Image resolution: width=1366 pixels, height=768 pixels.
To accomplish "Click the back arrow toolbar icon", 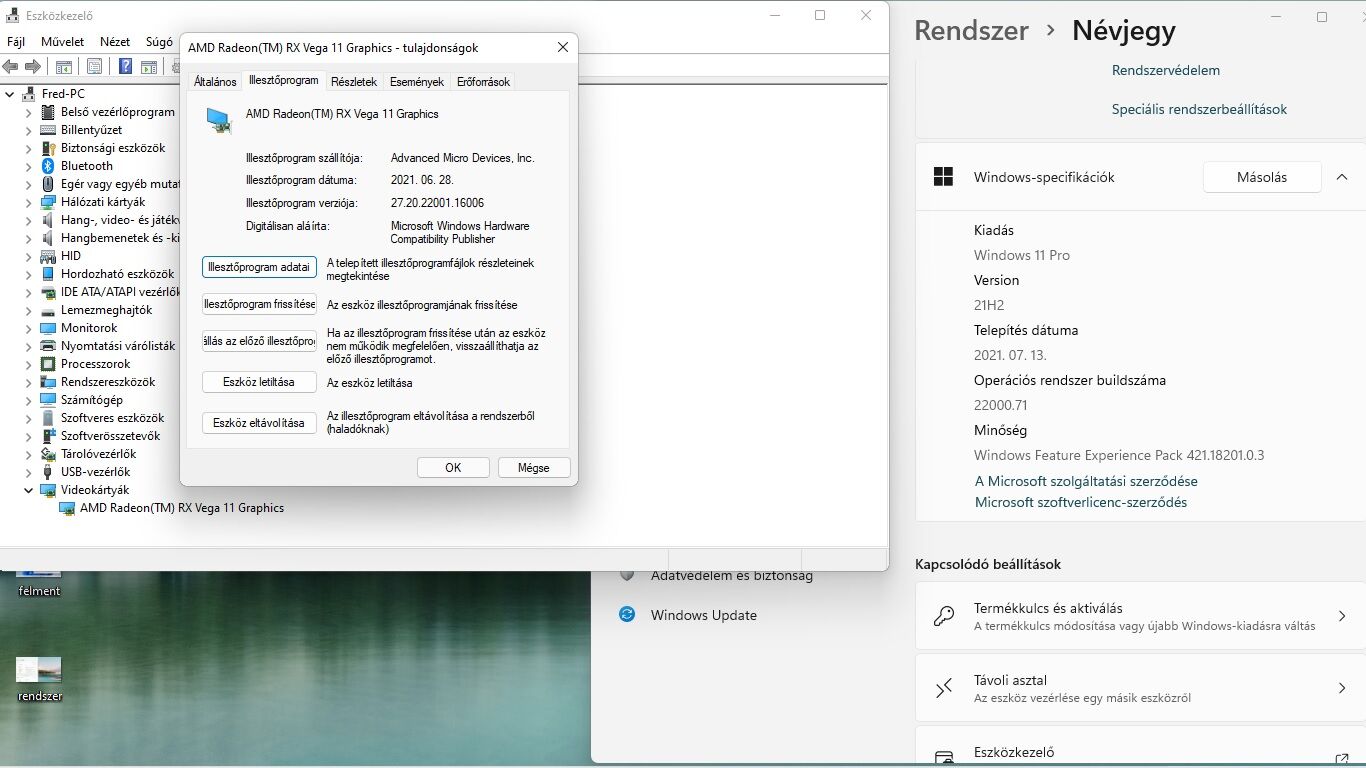I will pos(10,67).
